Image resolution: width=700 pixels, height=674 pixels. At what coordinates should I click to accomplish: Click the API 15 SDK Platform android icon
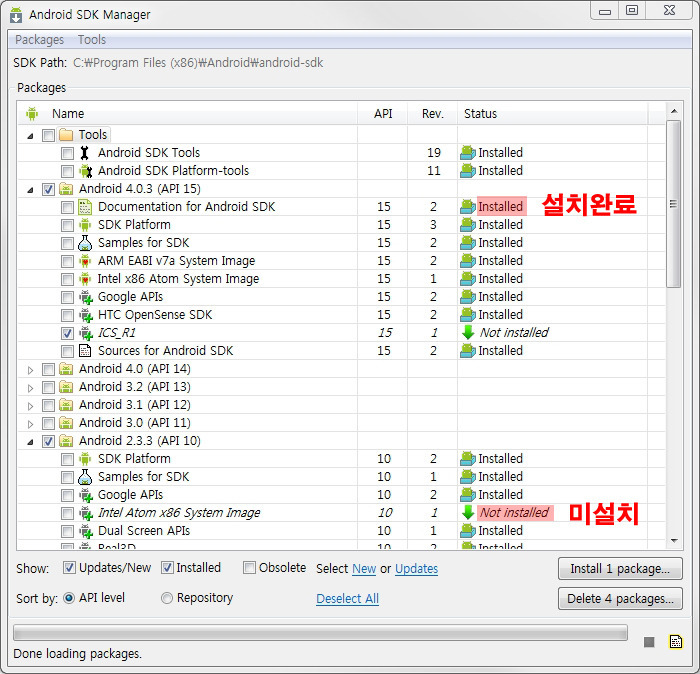point(85,225)
